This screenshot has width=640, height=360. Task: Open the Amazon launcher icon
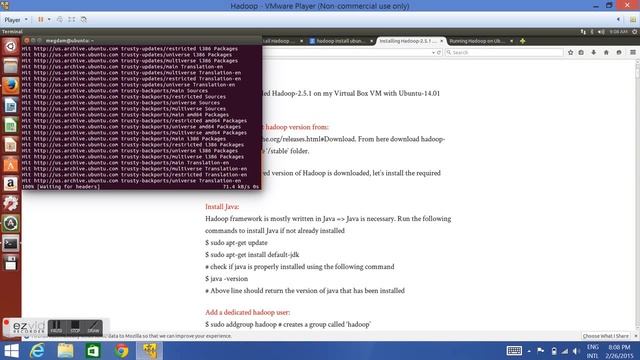(x=11, y=184)
